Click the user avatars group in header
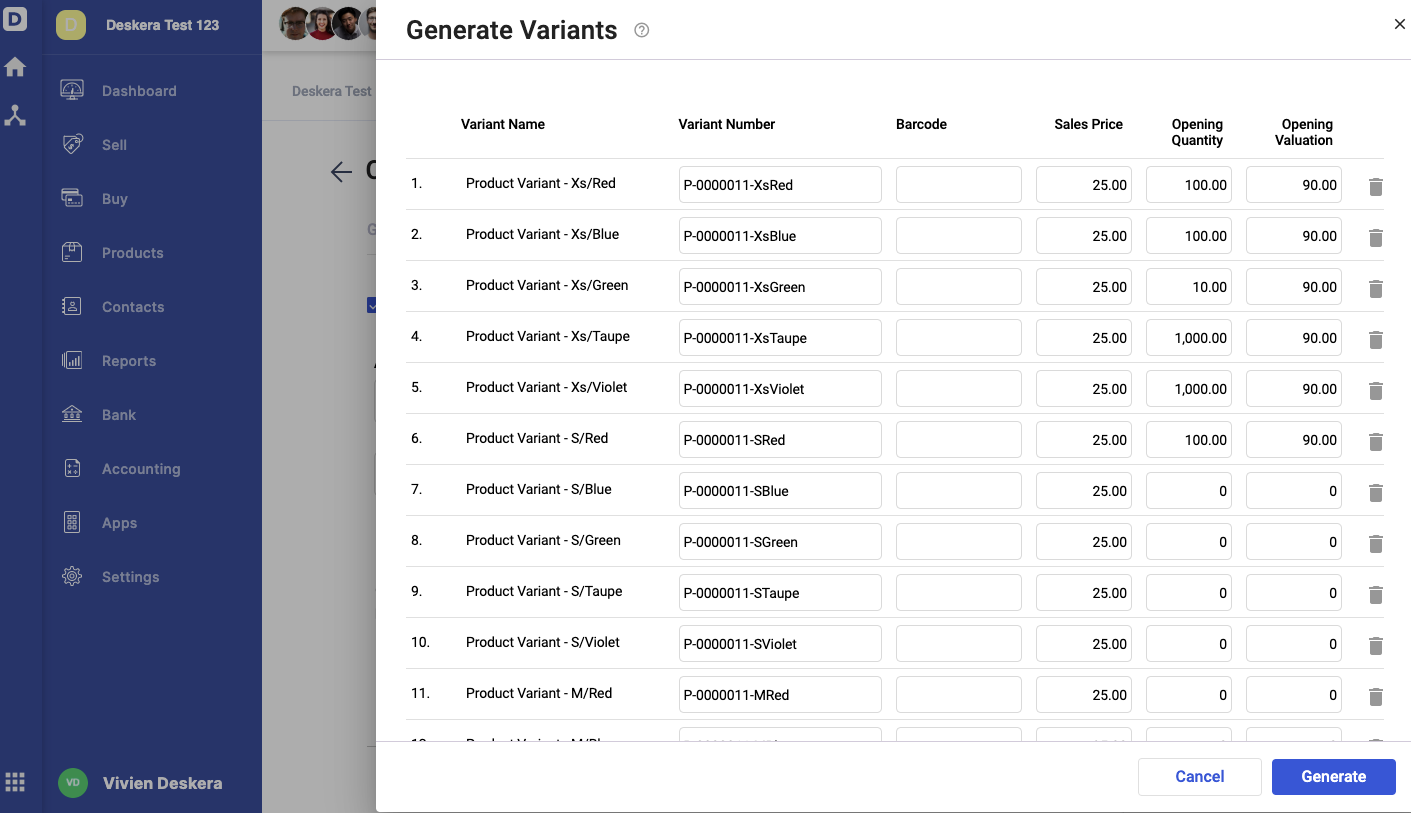 327,23
